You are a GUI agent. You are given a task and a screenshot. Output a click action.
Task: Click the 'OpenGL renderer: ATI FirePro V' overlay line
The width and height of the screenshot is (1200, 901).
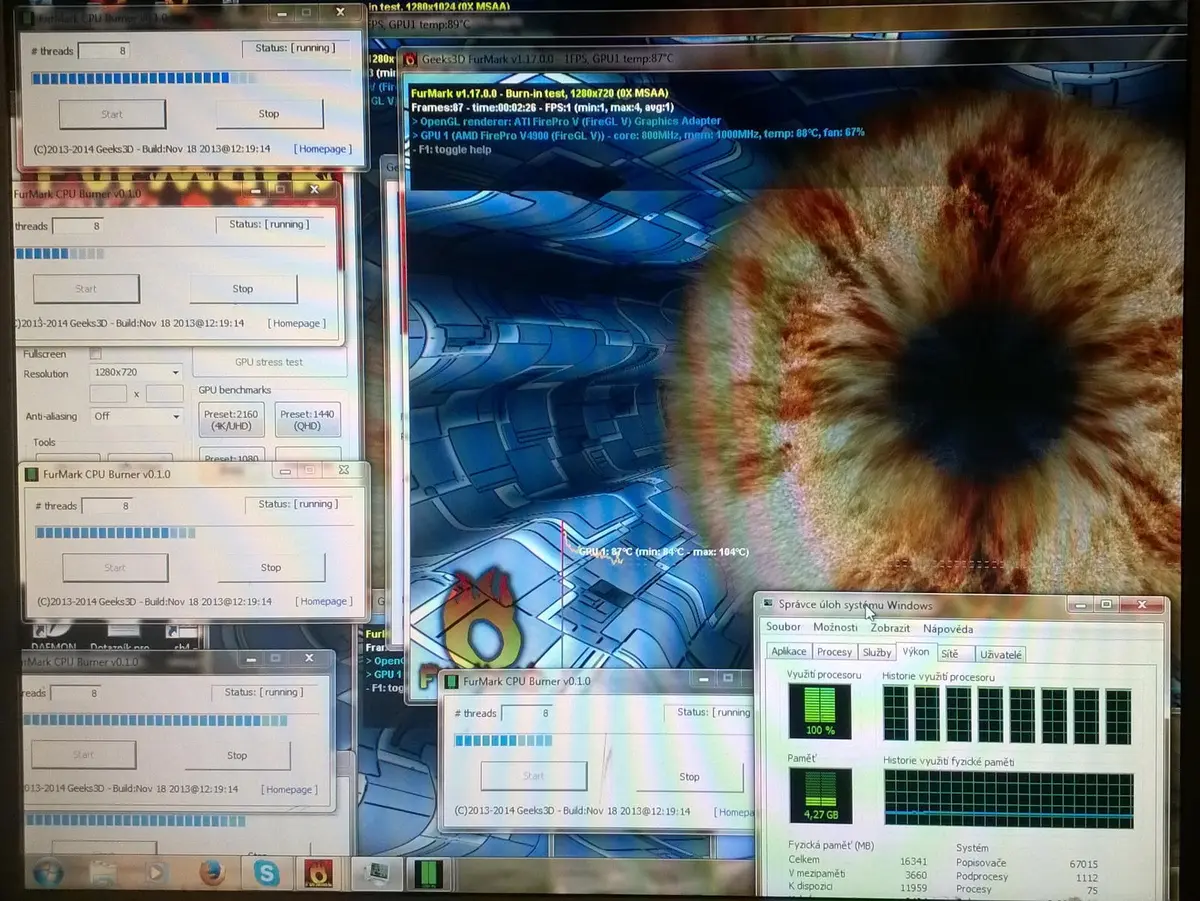(566, 120)
